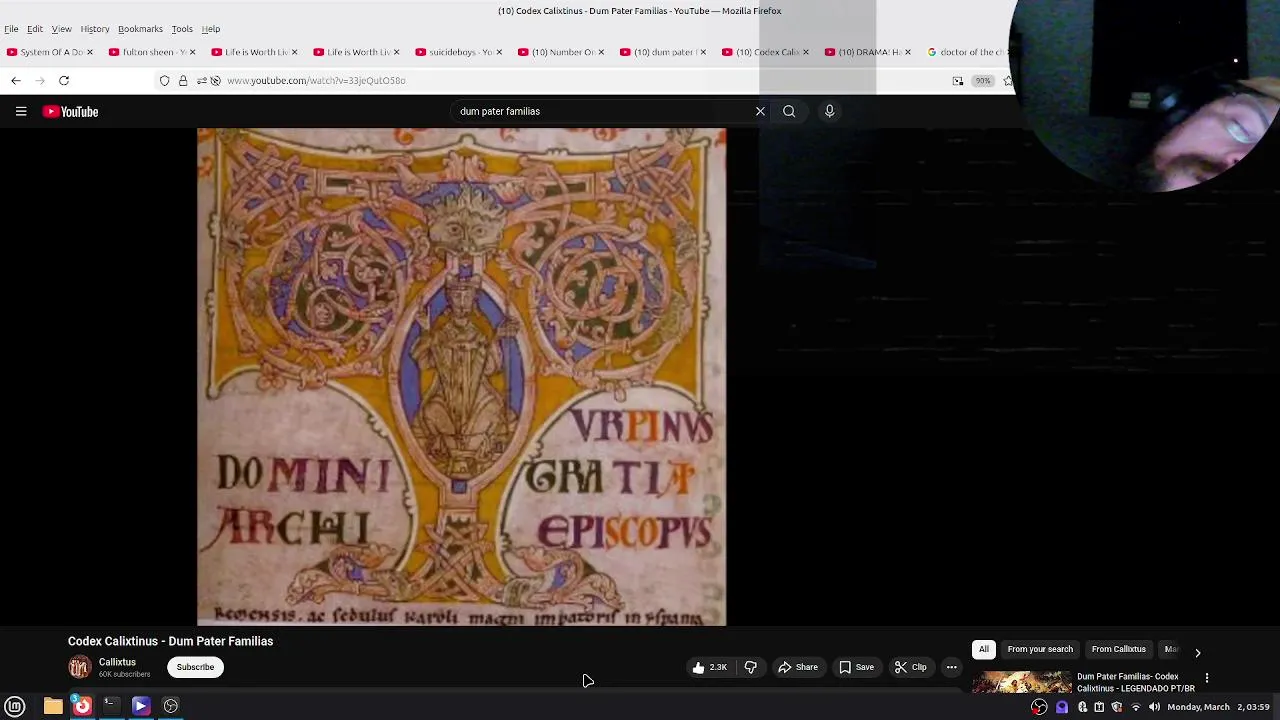The width and height of the screenshot is (1280, 720).
Task: Open the file manager folder in taskbar
Action: (x=53, y=706)
